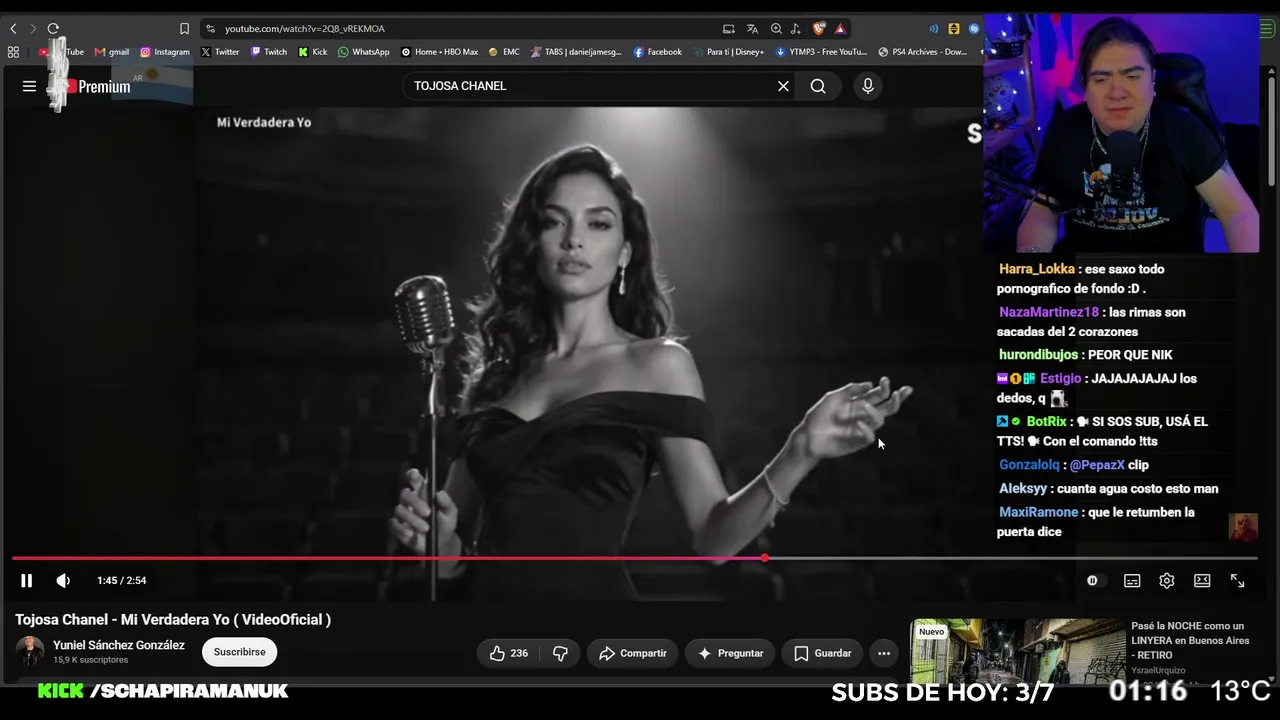Reload the current page
This screenshot has height=720, width=1280.
click(x=53, y=29)
